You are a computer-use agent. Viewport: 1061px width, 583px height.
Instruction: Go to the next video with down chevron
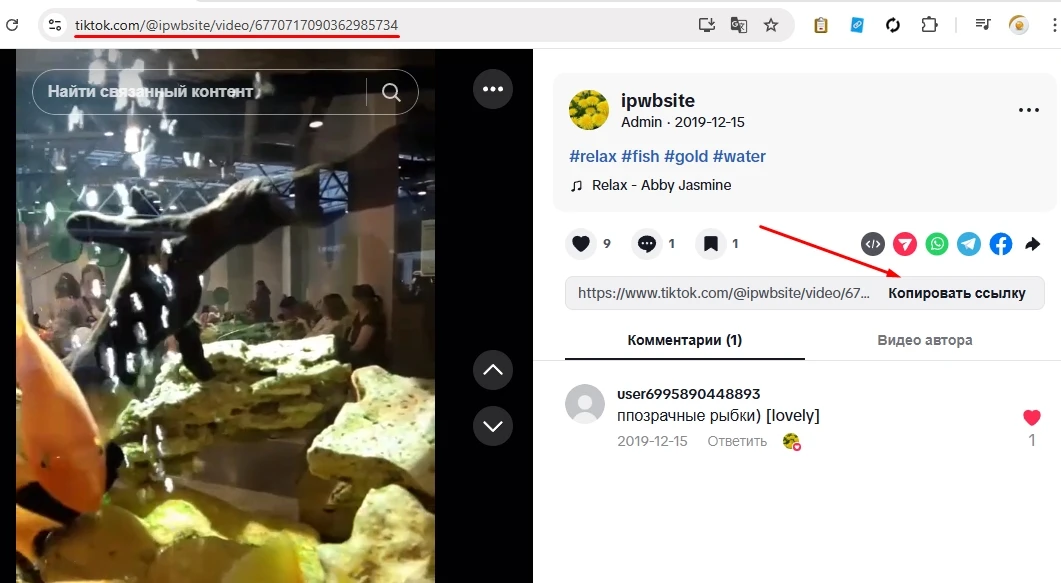click(492, 426)
